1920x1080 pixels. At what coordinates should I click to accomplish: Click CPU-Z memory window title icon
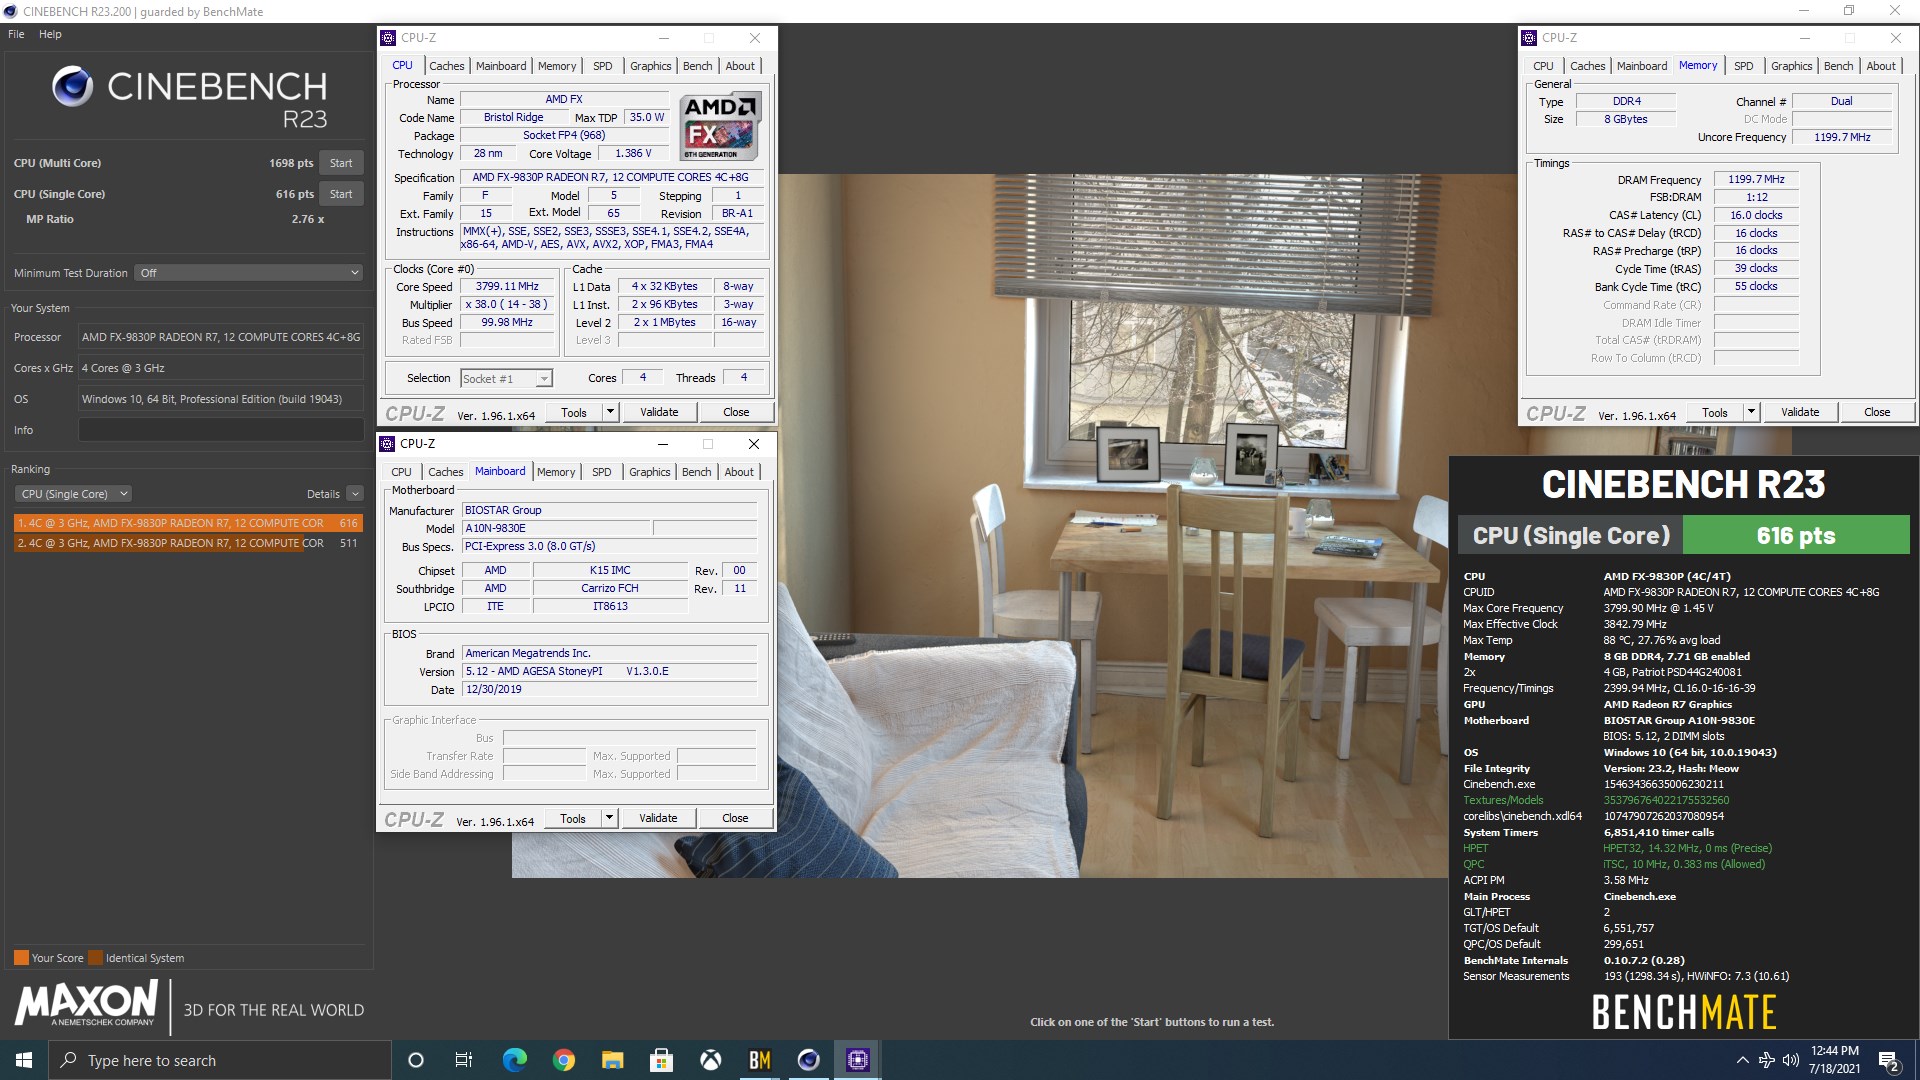1528,38
